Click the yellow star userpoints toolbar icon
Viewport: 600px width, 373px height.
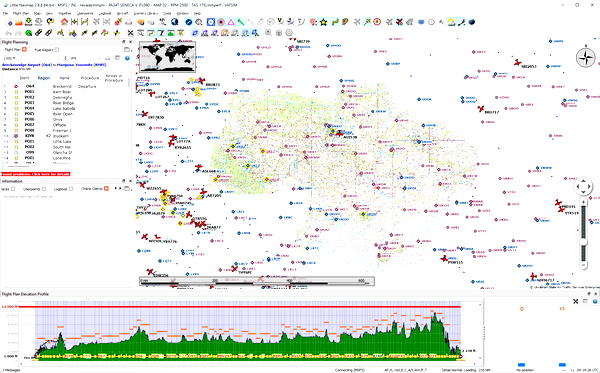pos(324,22)
